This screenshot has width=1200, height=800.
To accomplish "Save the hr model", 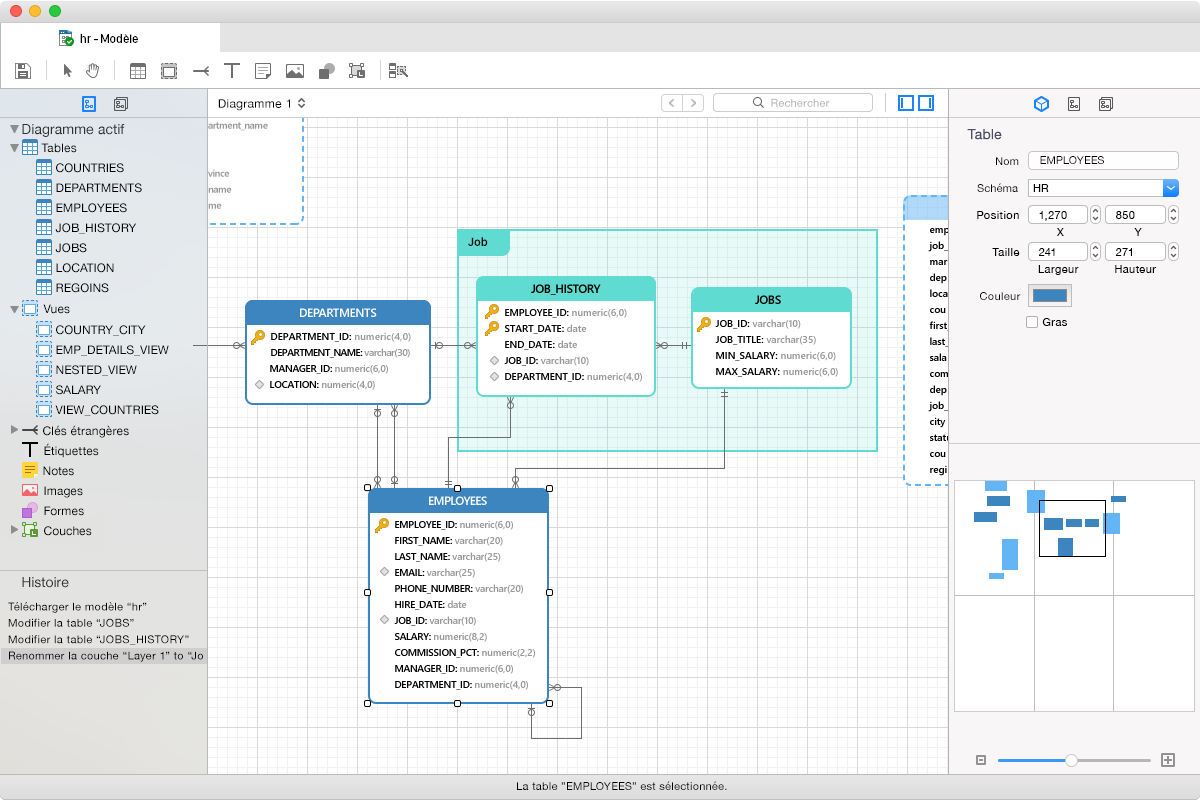I will click(22, 70).
